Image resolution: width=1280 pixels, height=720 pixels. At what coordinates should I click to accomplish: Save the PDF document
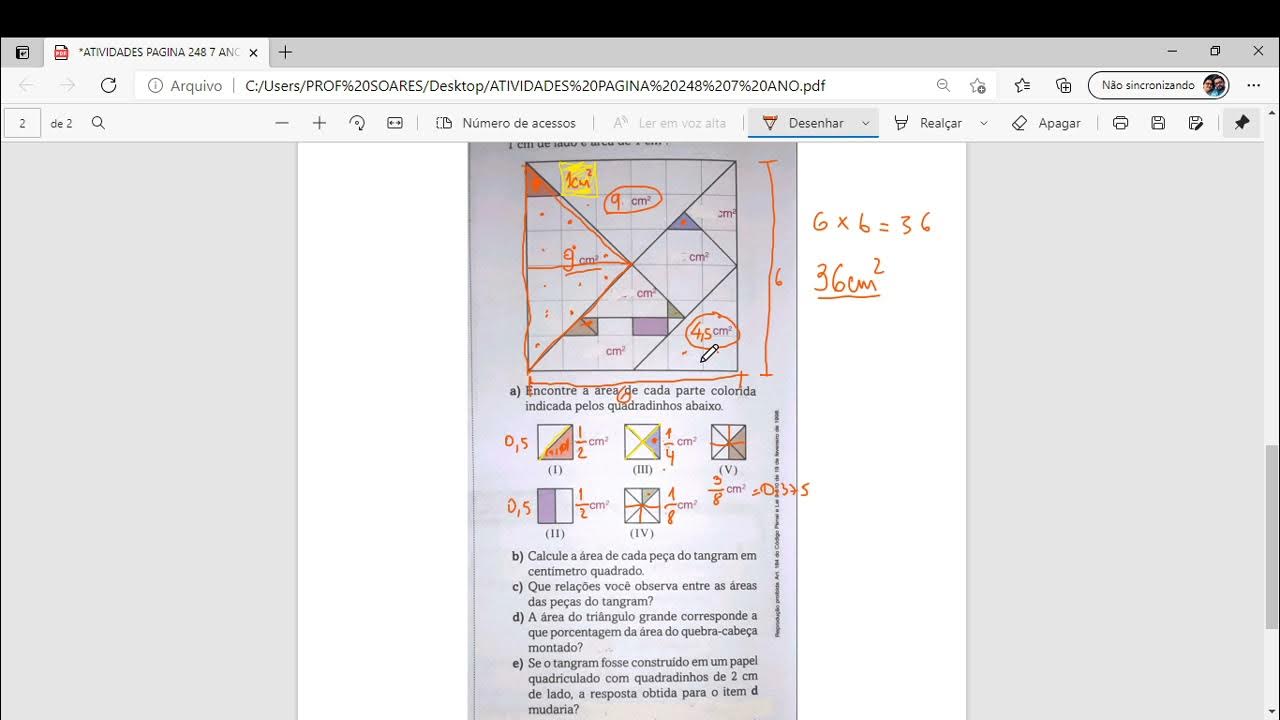[1158, 123]
